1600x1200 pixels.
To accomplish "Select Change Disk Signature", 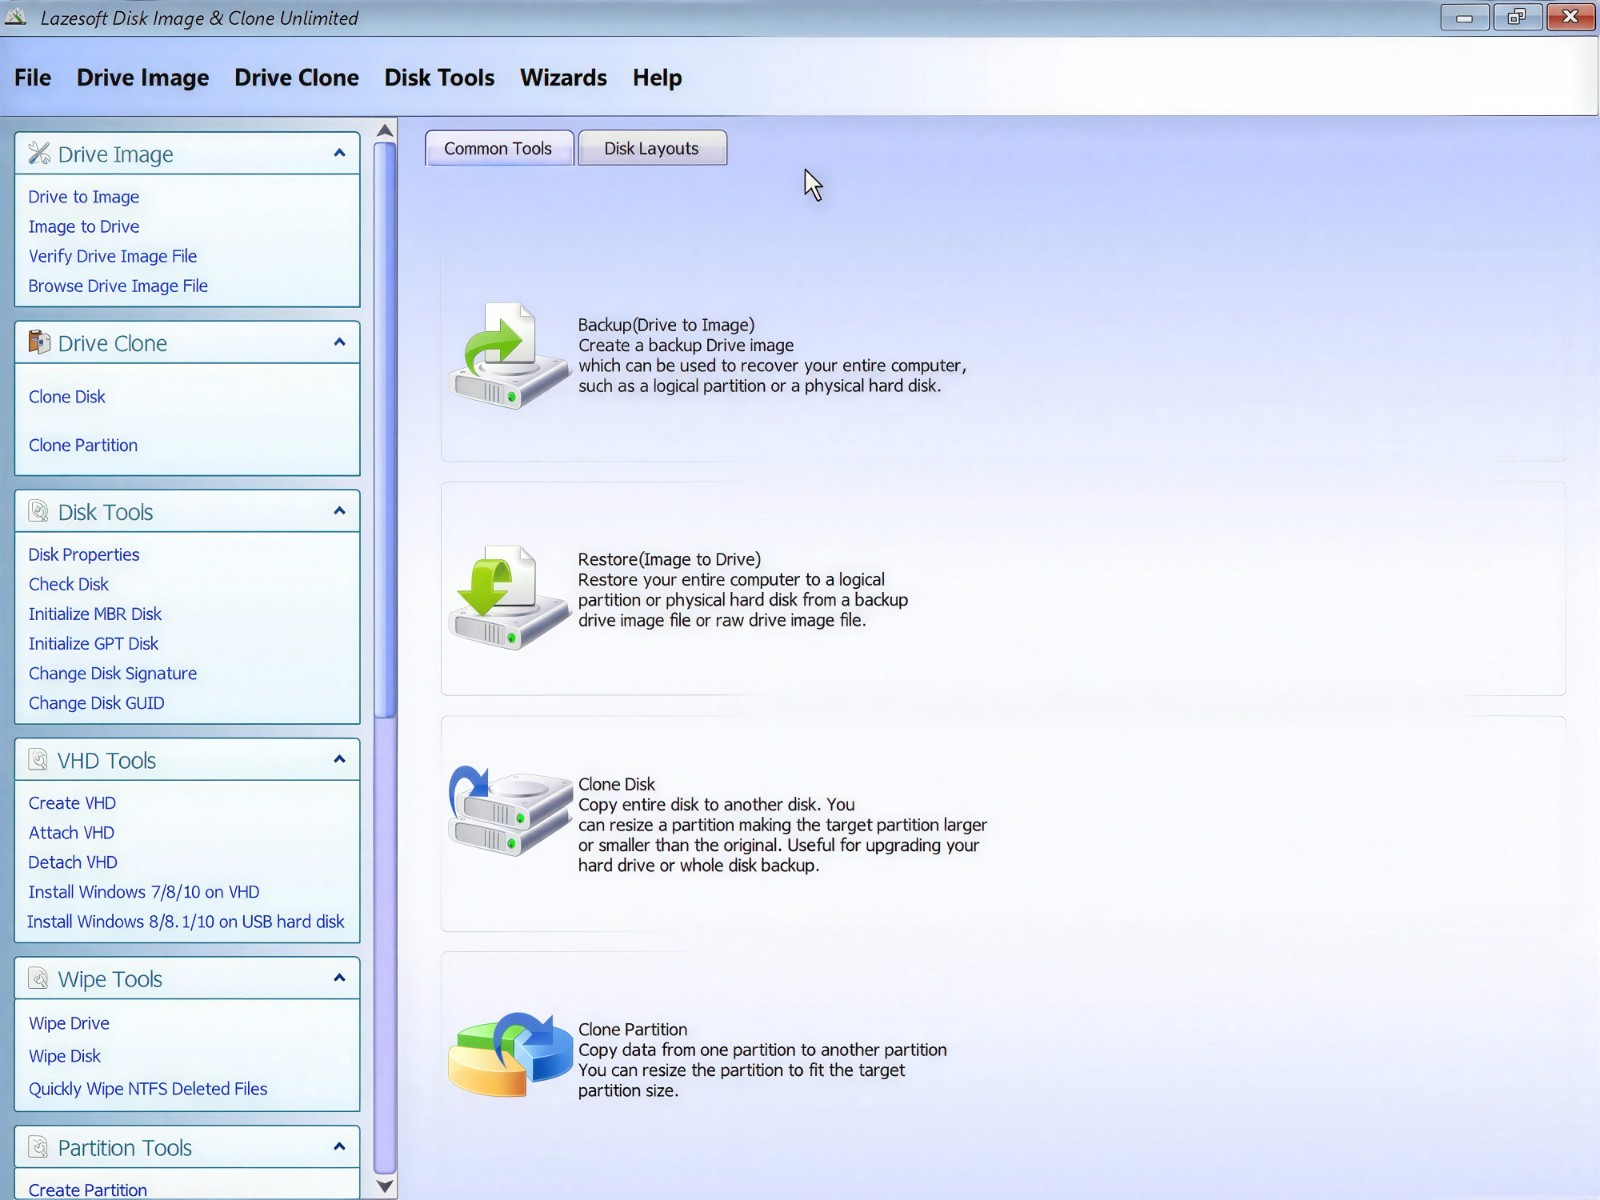I will point(113,674).
